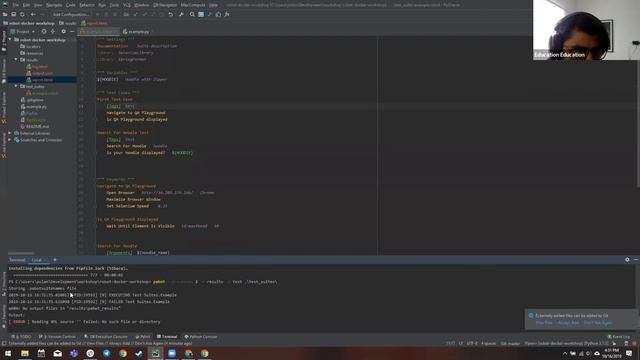Click the UTF-8 encoding selector
This screenshot has height=360, width=640.
point(472,344)
